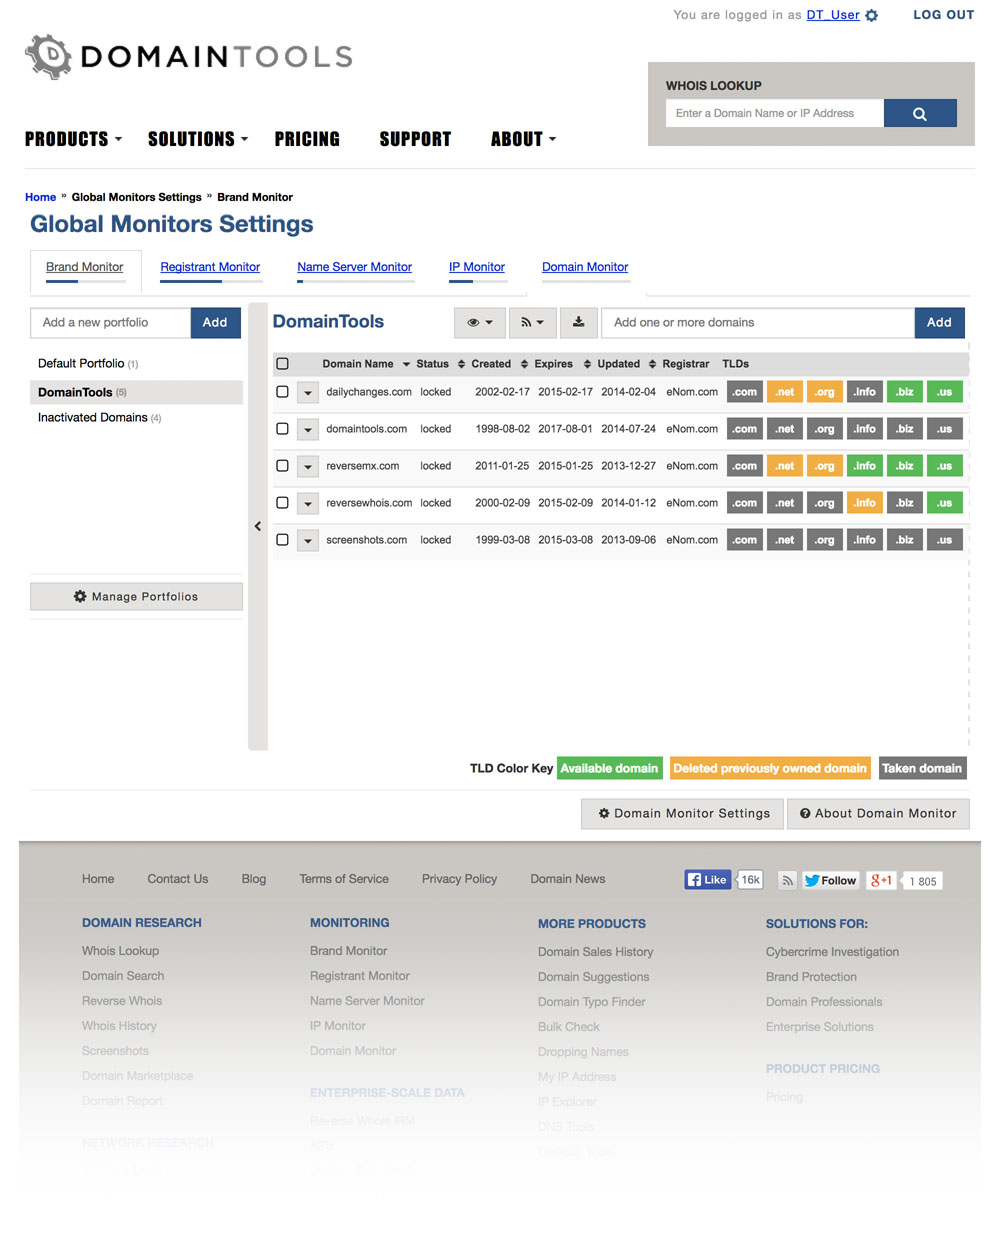Viewport: 1000px width, 1249px height.
Task: Click sort icon next to Expires header
Action: click(587, 364)
